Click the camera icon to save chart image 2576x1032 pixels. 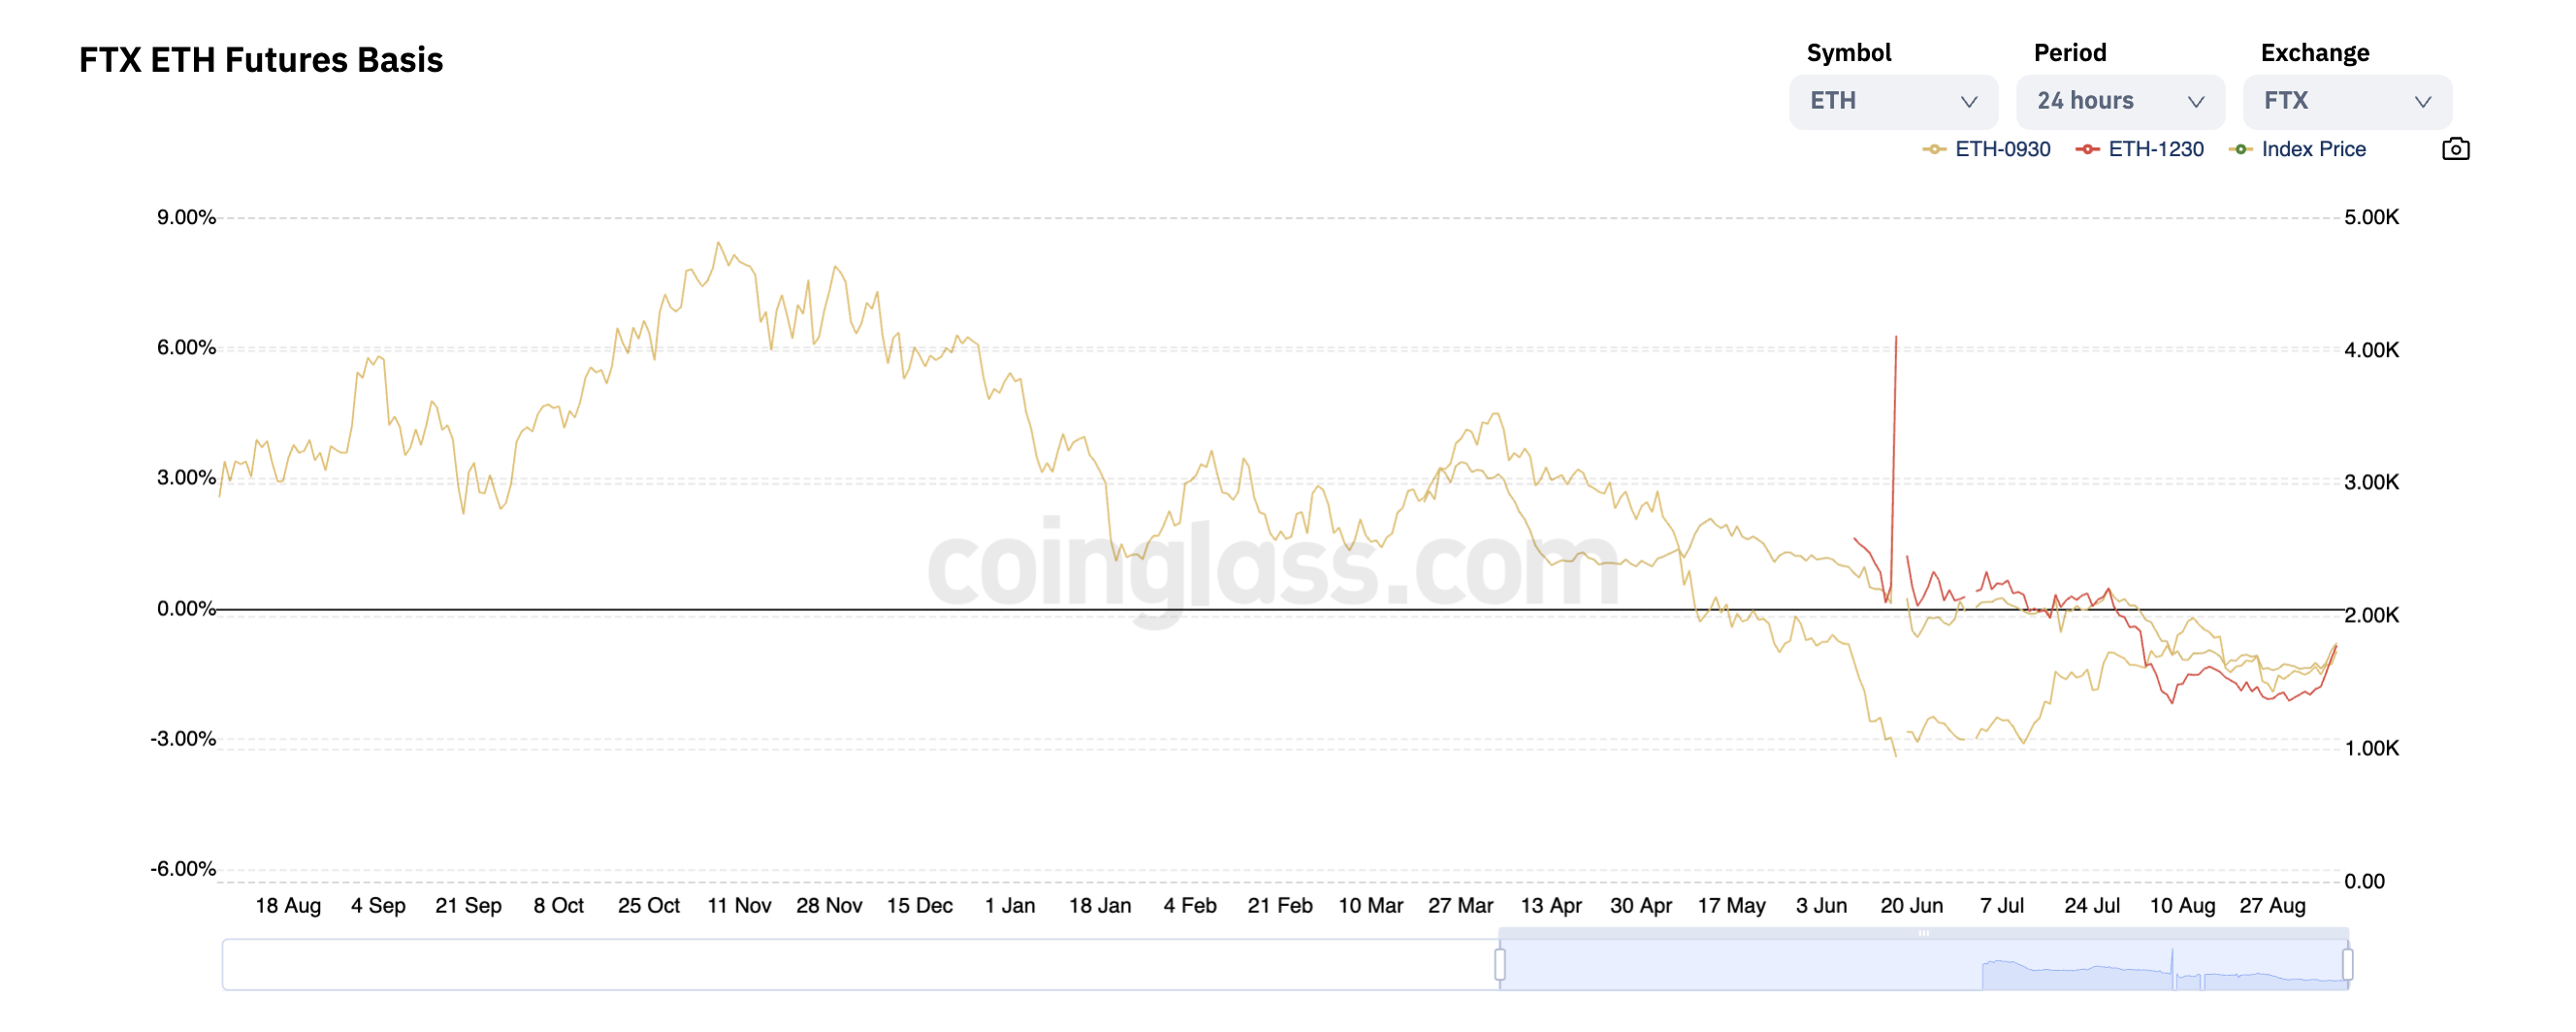click(2455, 149)
